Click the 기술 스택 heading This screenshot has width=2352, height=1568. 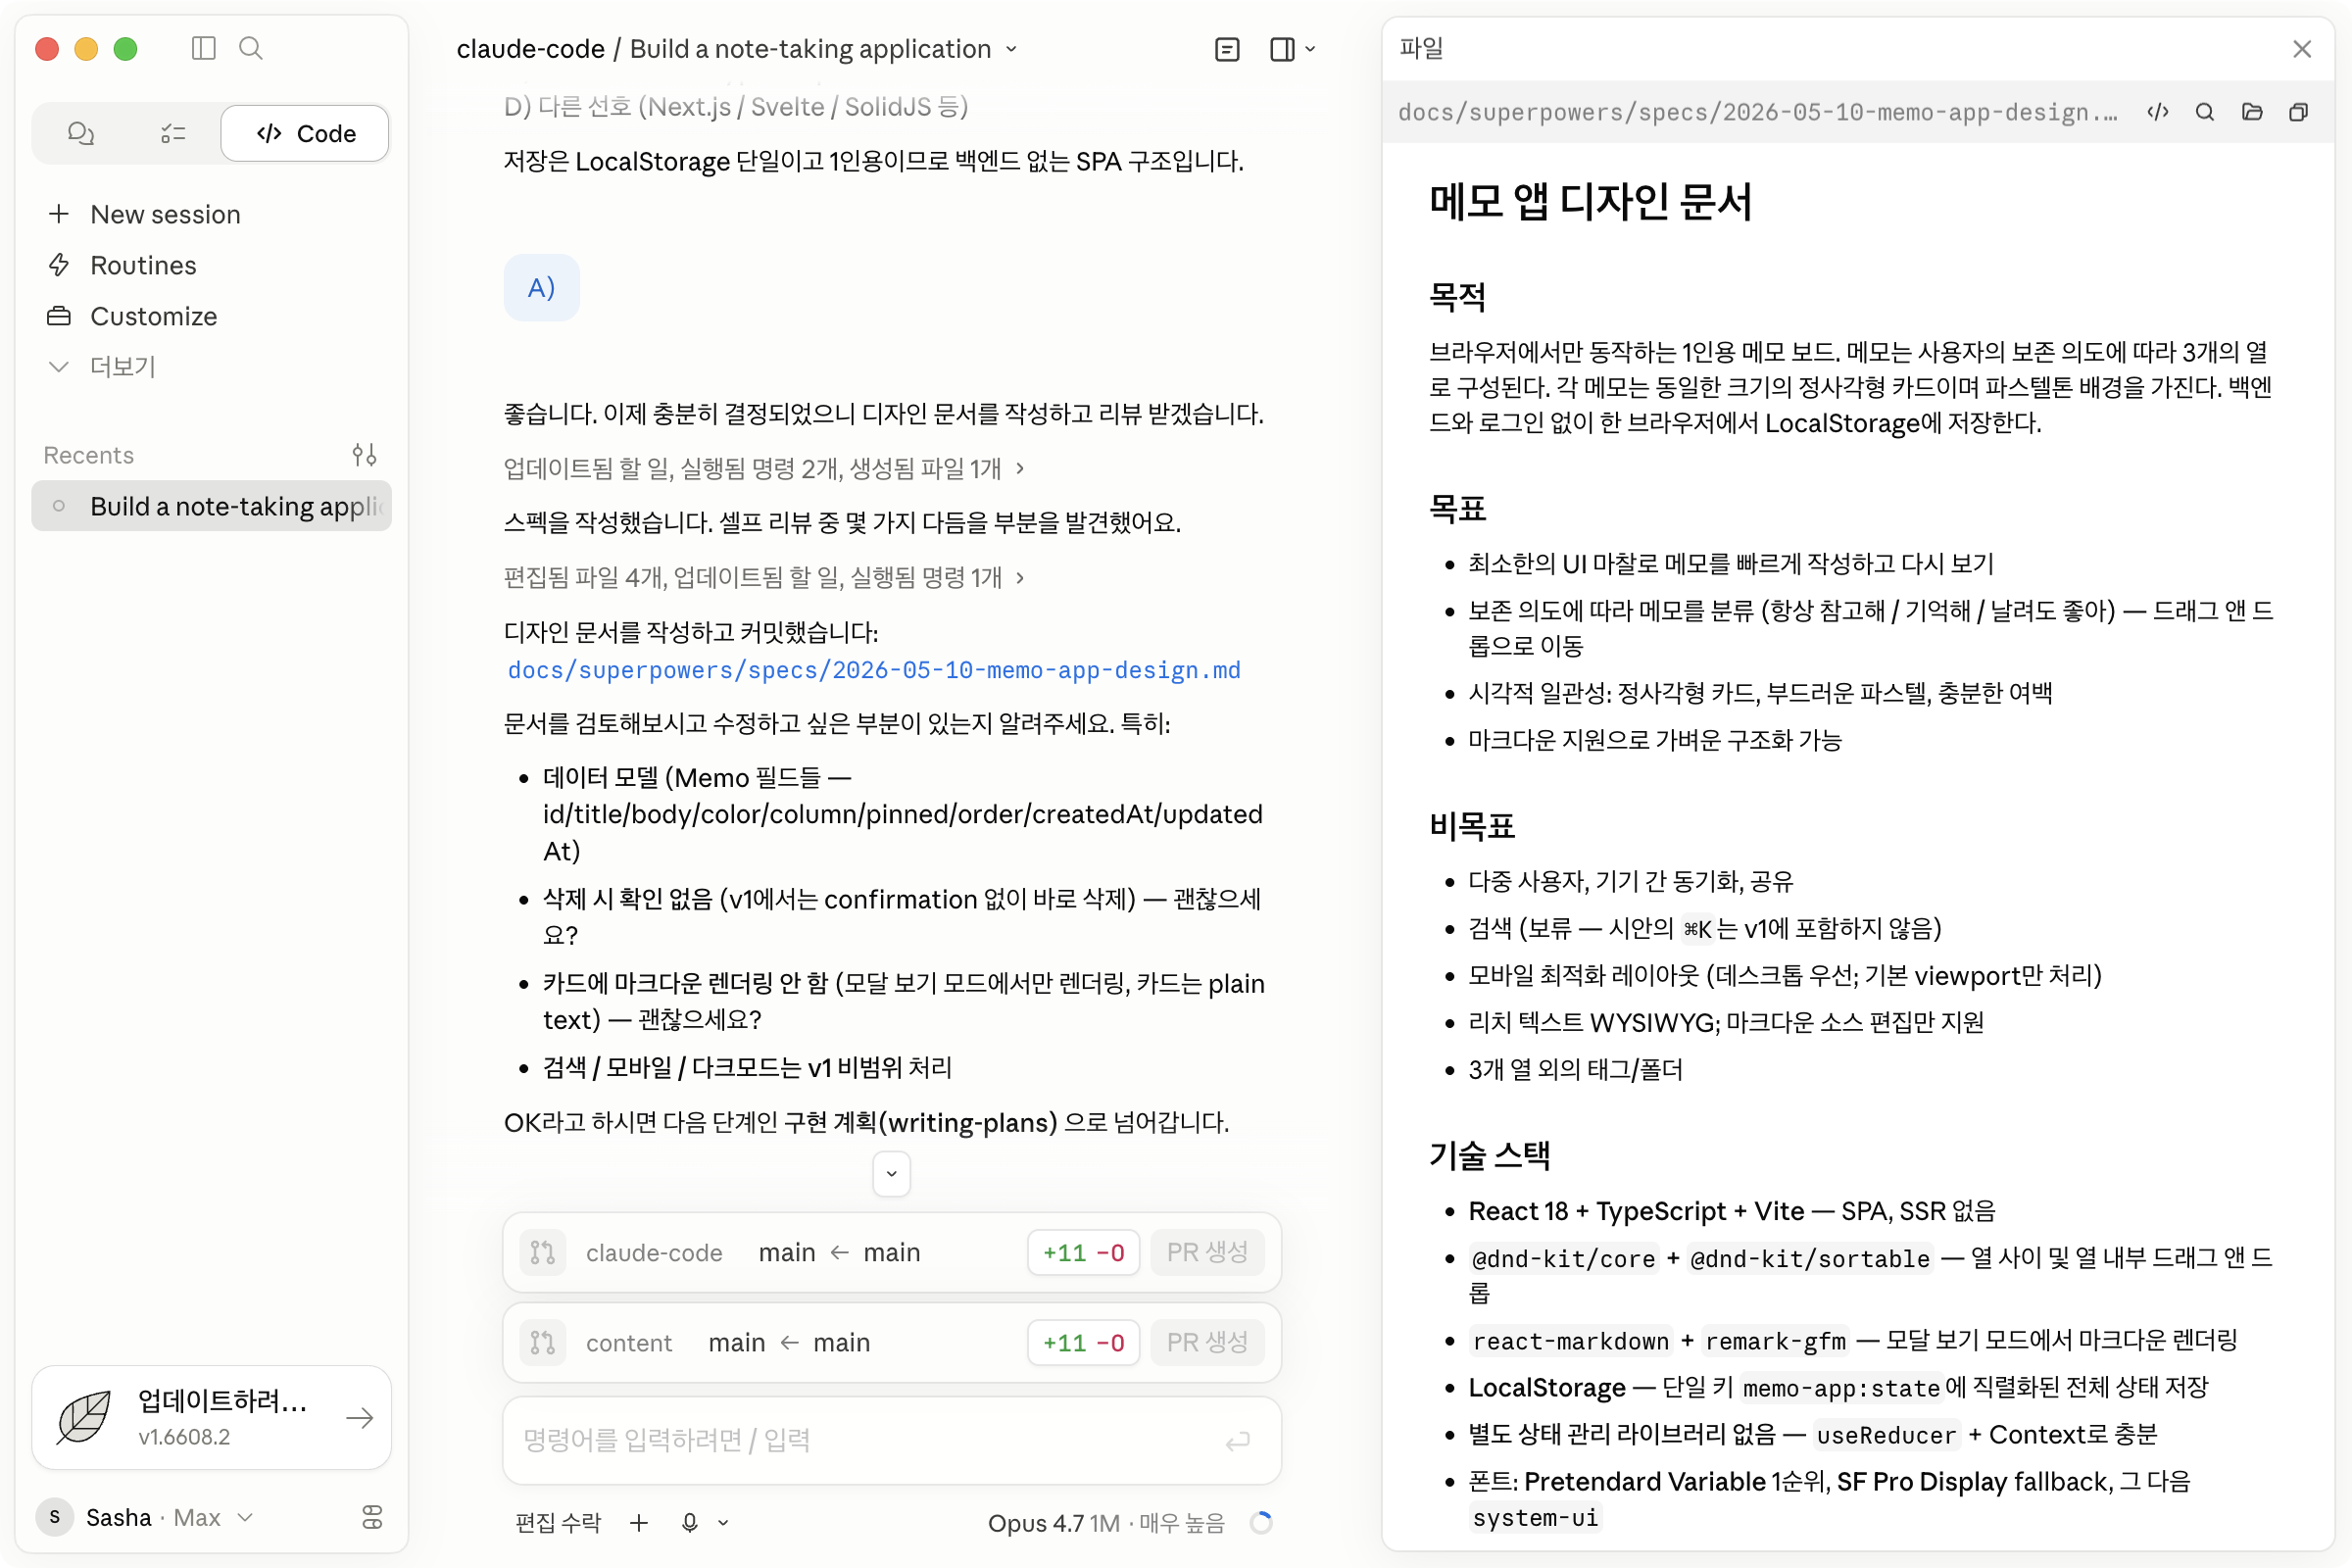(1489, 1155)
